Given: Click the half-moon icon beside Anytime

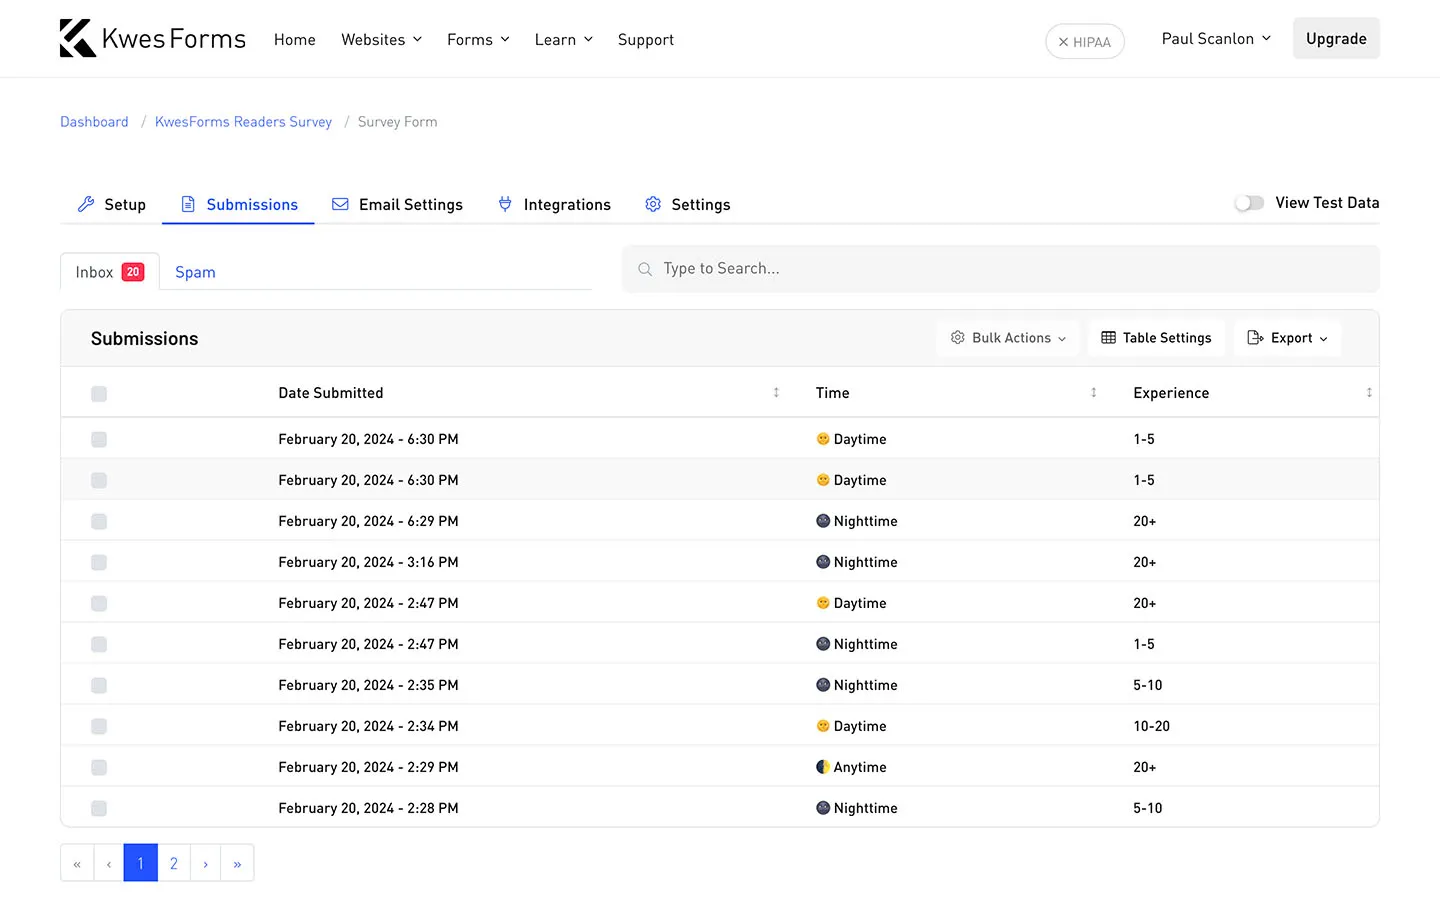Looking at the screenshot, I should click(823, 767).
